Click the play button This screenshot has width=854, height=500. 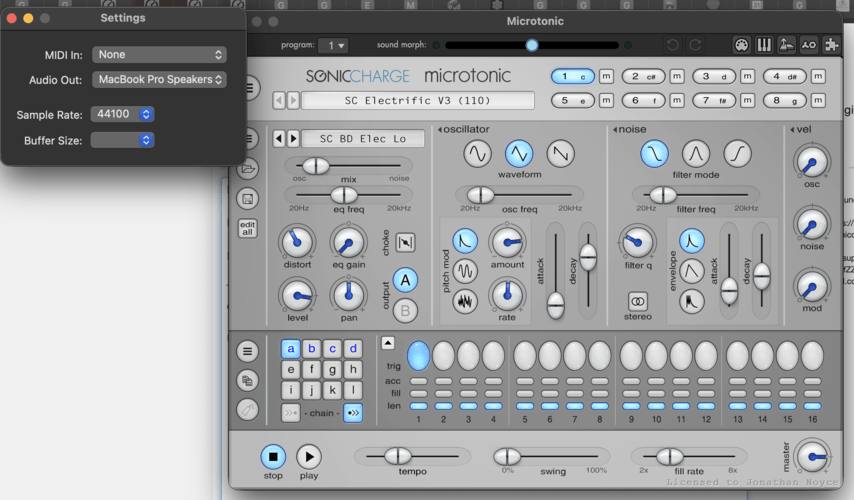[x=309, y=456]
